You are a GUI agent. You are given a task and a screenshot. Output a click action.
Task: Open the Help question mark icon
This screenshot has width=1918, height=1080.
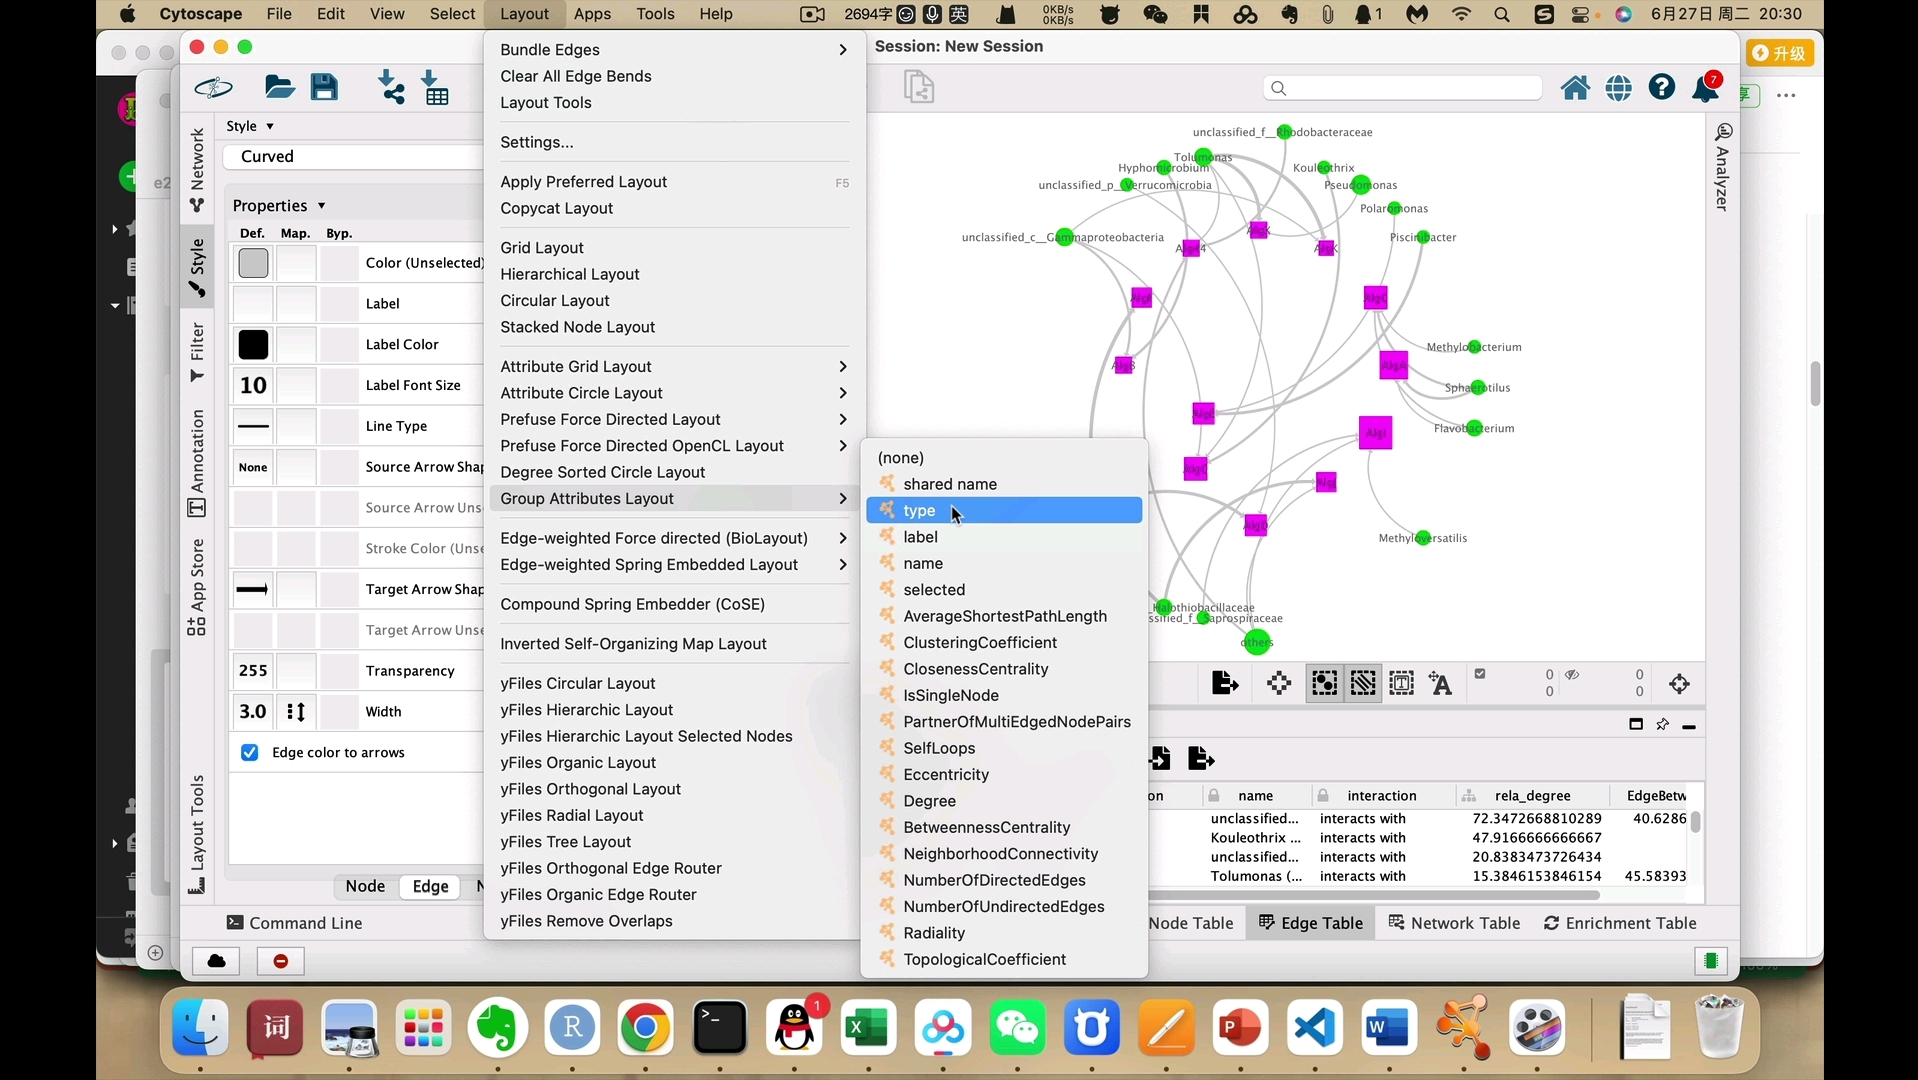1662,88
